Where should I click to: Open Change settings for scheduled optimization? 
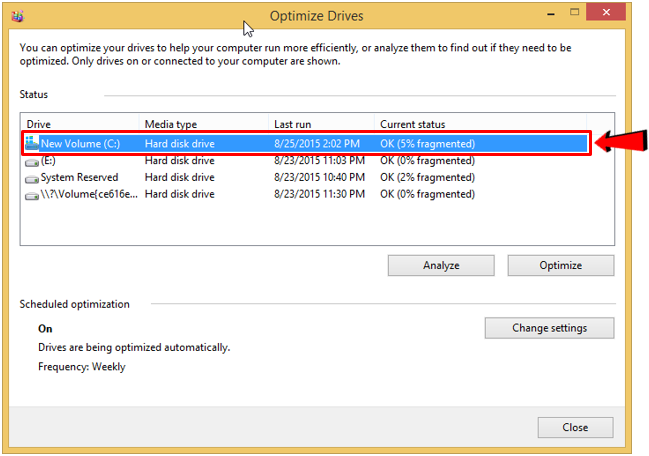click(x=549, y=328)
